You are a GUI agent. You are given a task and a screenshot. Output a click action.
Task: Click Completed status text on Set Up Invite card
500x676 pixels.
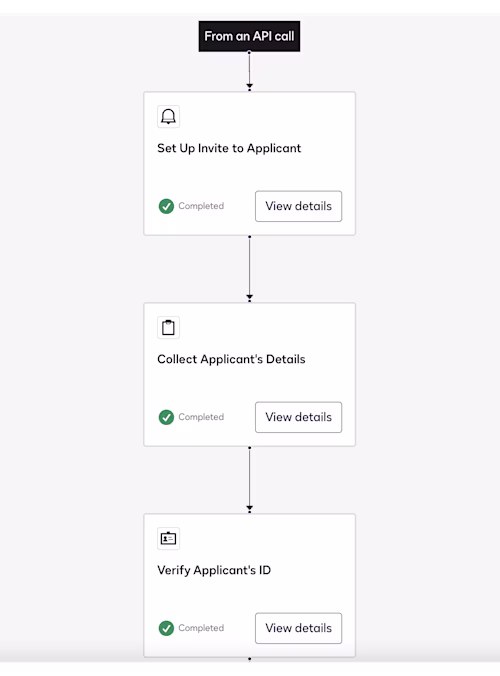point(201,206)
